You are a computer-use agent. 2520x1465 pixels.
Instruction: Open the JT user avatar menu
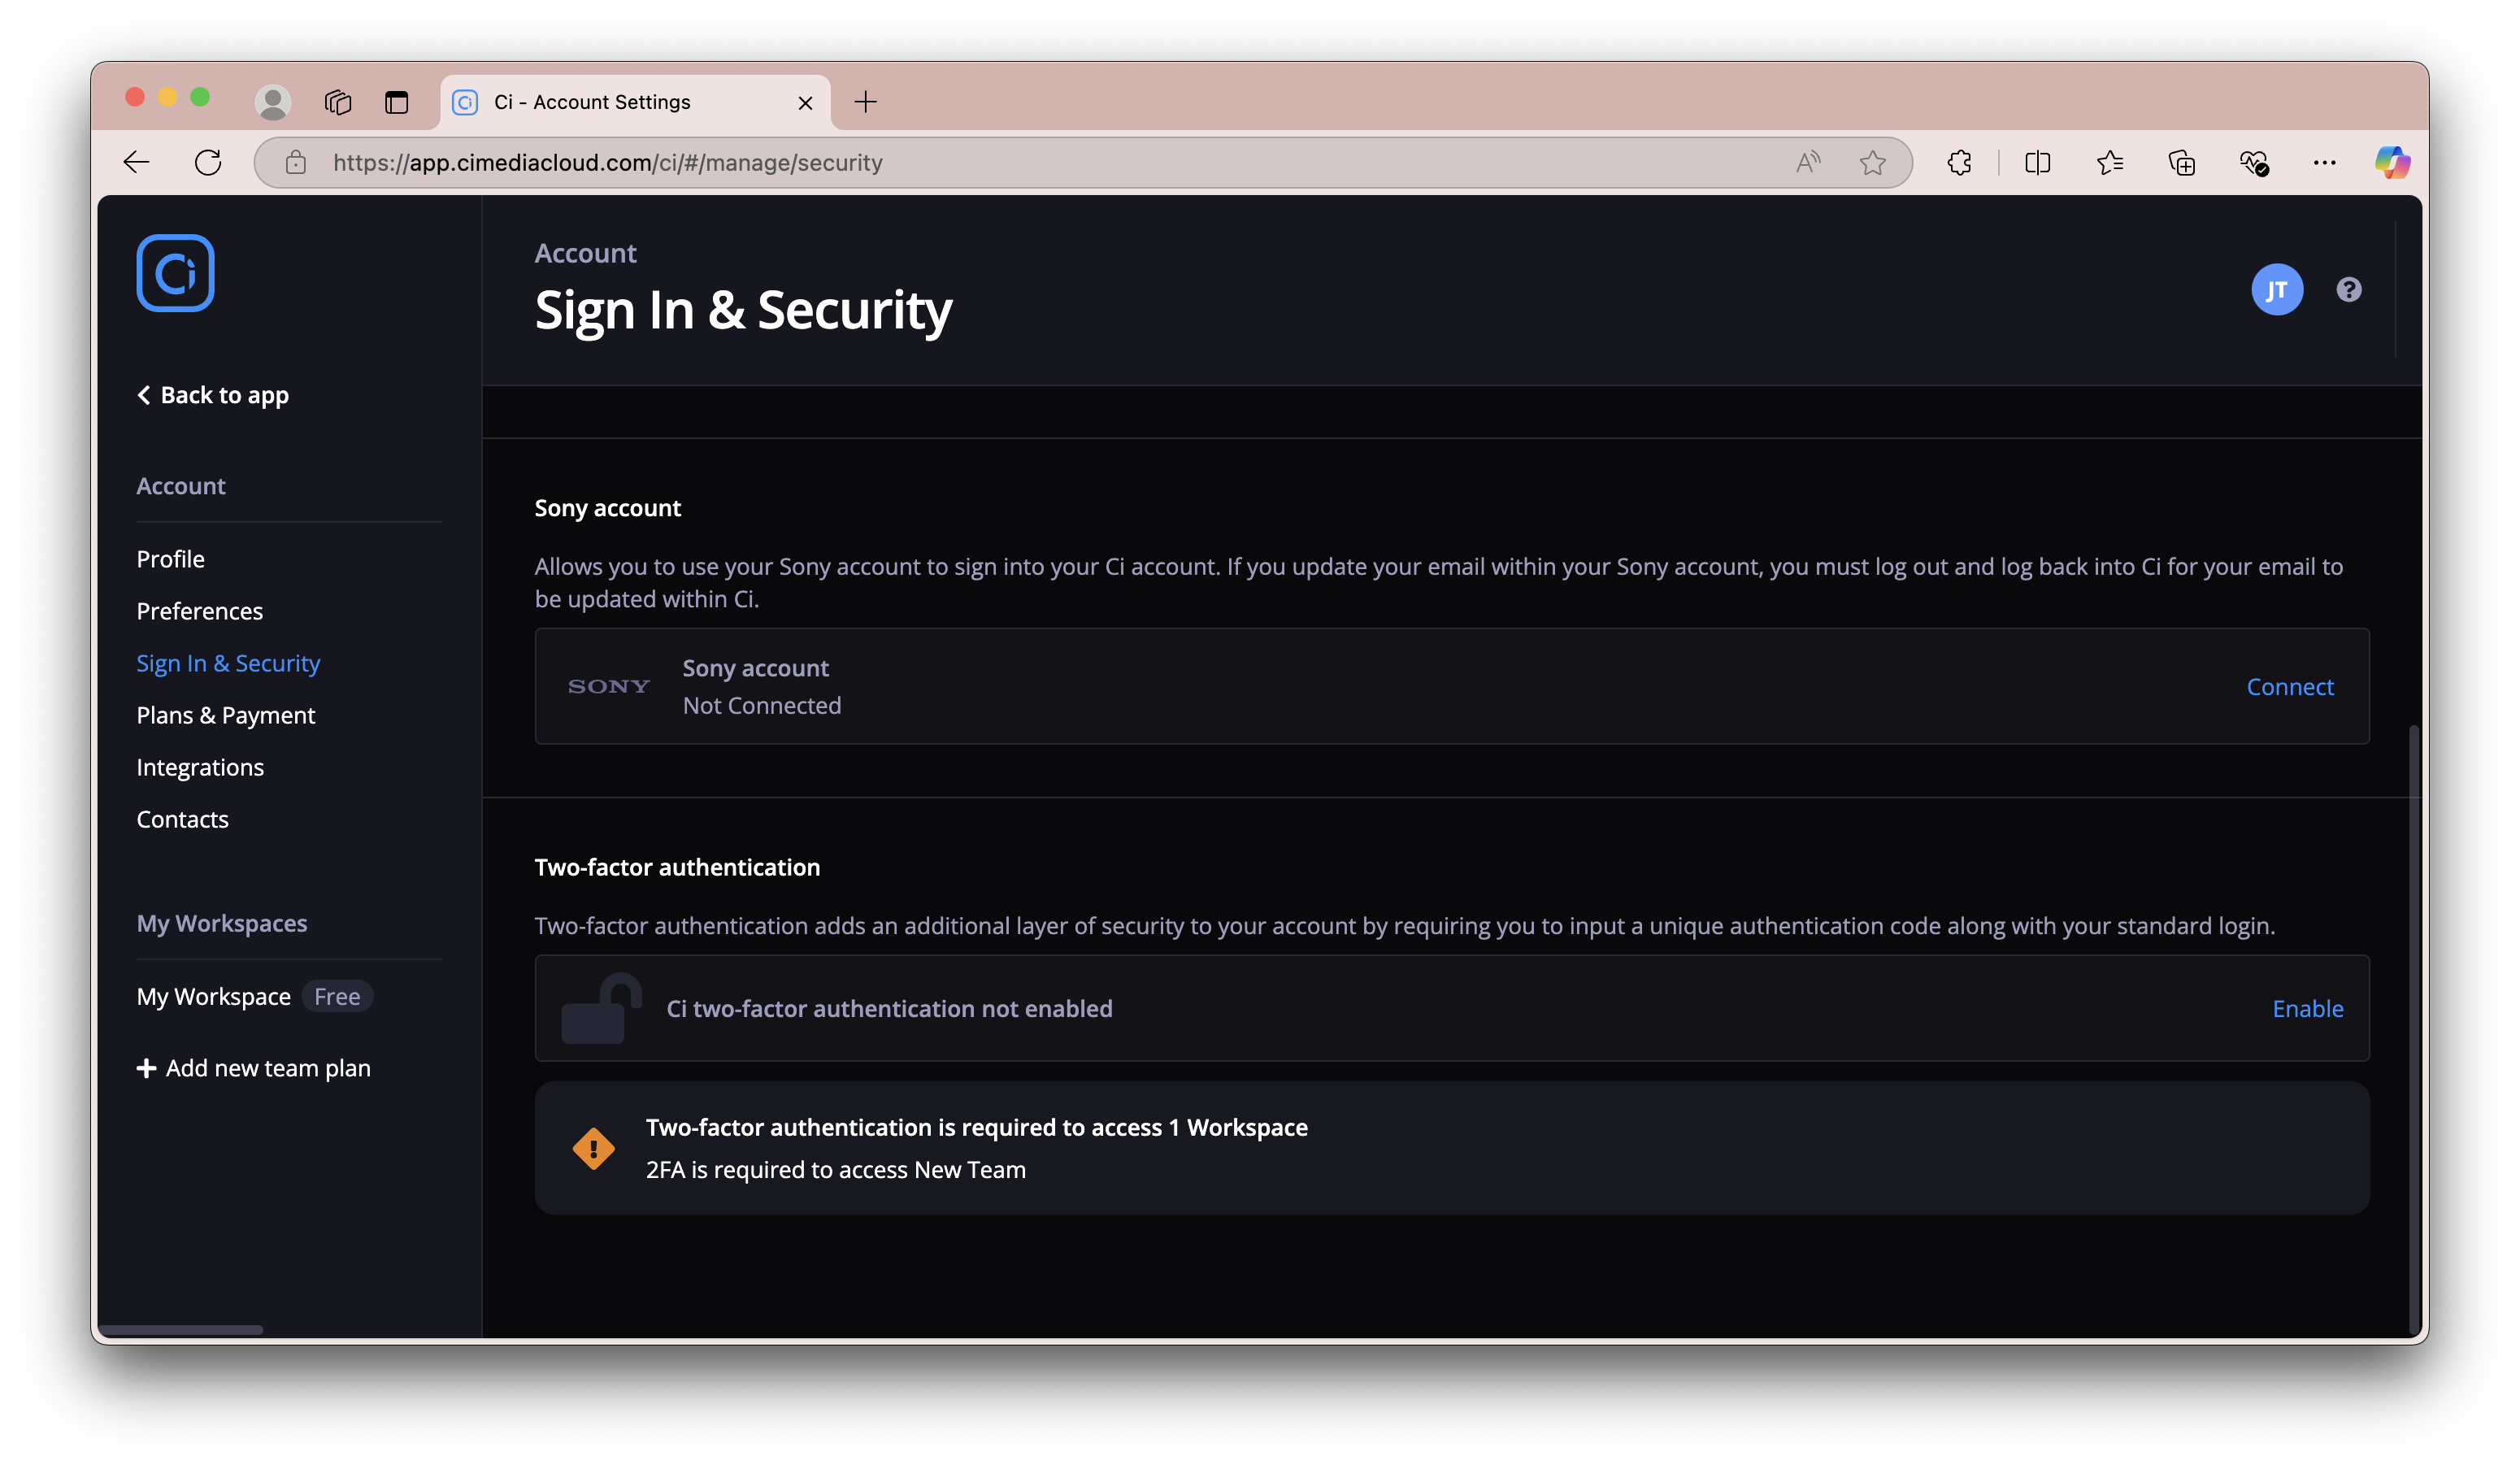pyautogui.click(x=2277, y=290)
